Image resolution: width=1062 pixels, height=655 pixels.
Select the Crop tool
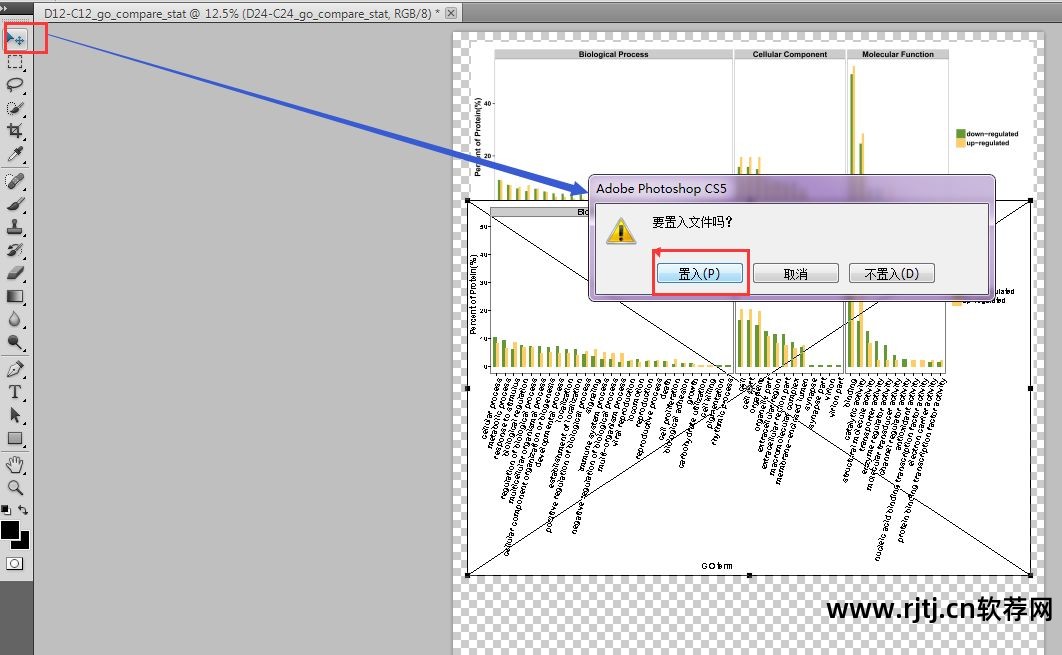point(15,131)
